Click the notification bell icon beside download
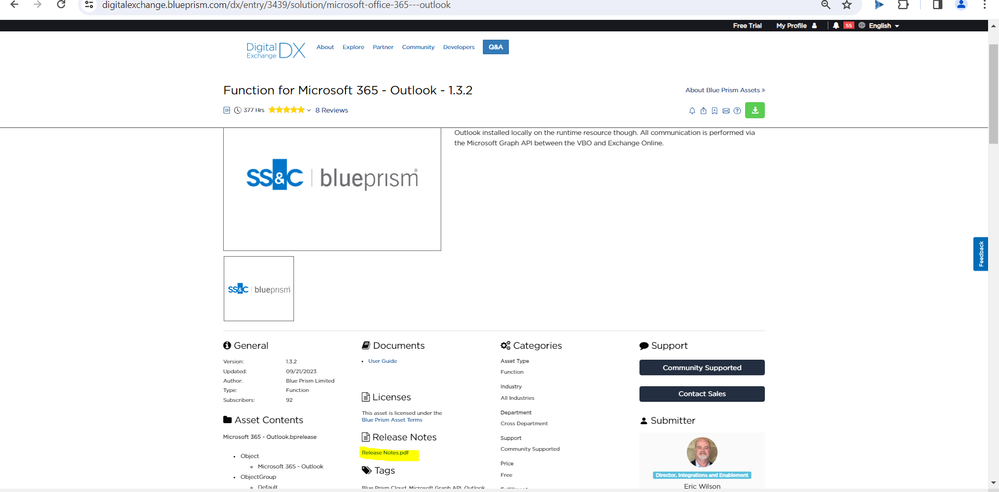Viewport: 999px width, 492px height. (x=693, y=111)
